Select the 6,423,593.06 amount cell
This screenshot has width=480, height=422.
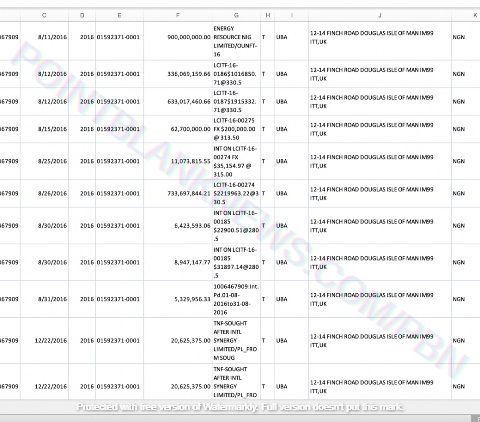click(178, 226)
